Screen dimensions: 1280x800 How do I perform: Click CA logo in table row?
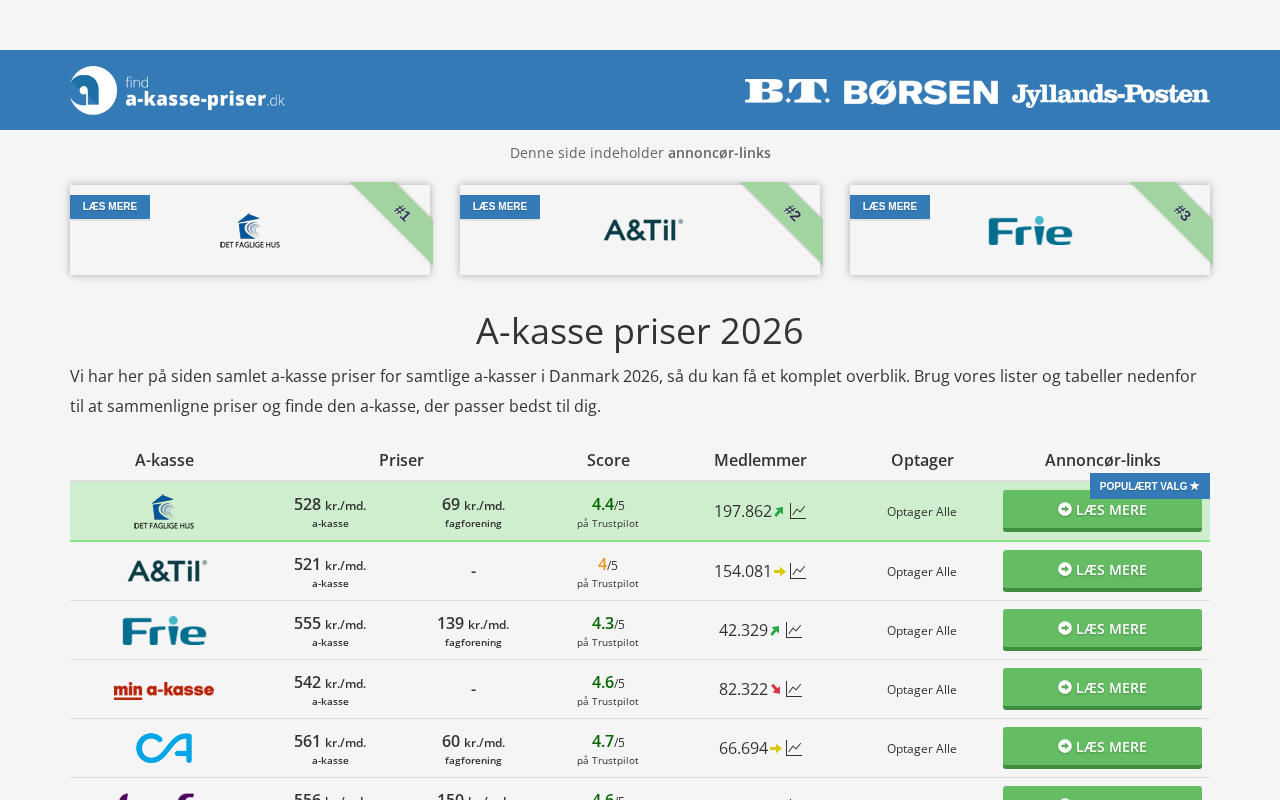164,748
